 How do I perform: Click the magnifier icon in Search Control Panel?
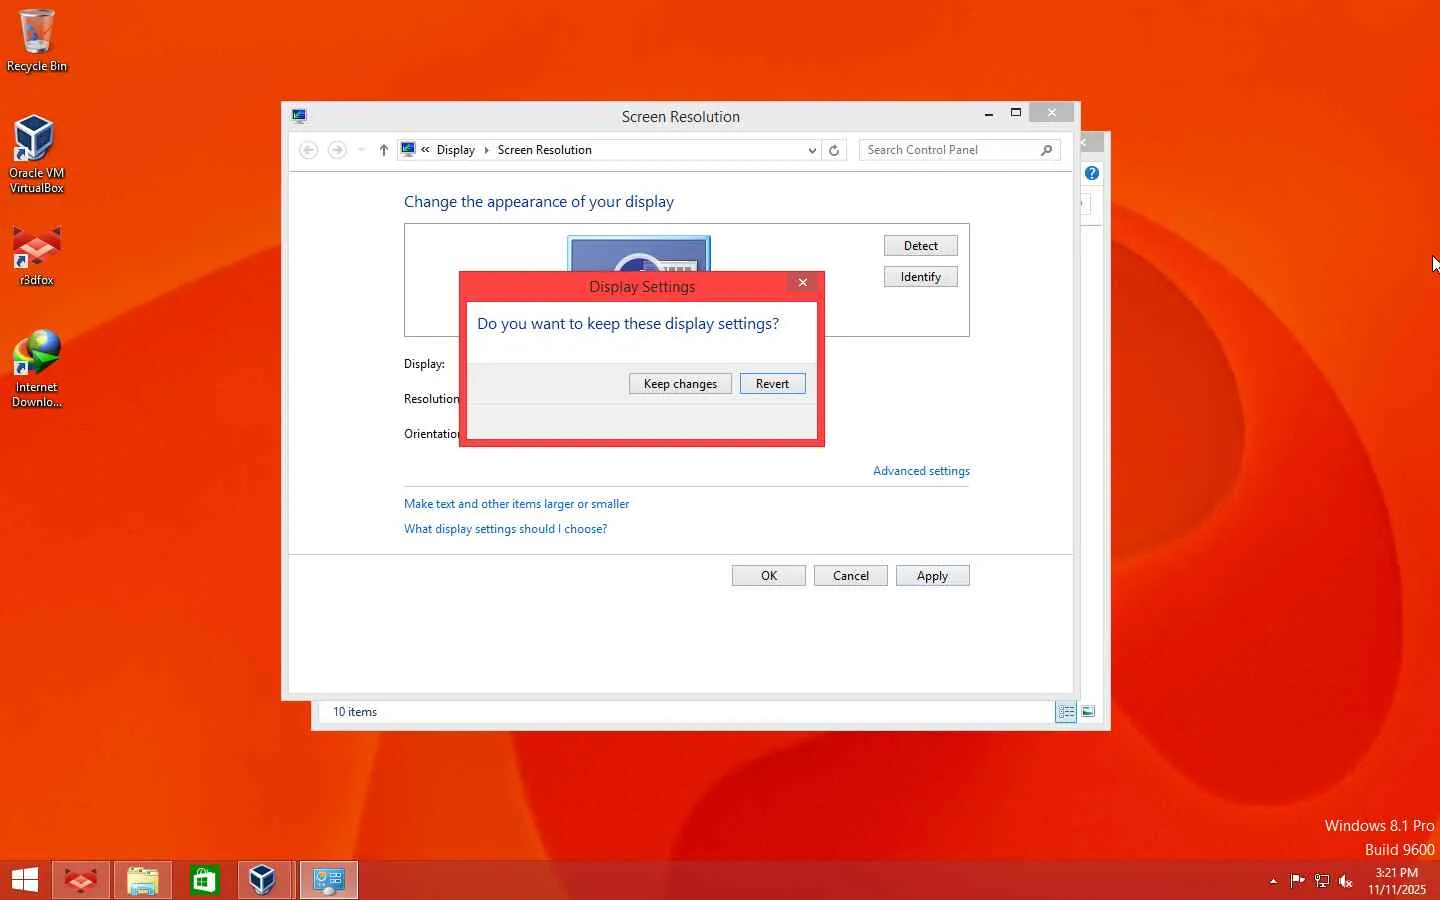[1046, 150]
